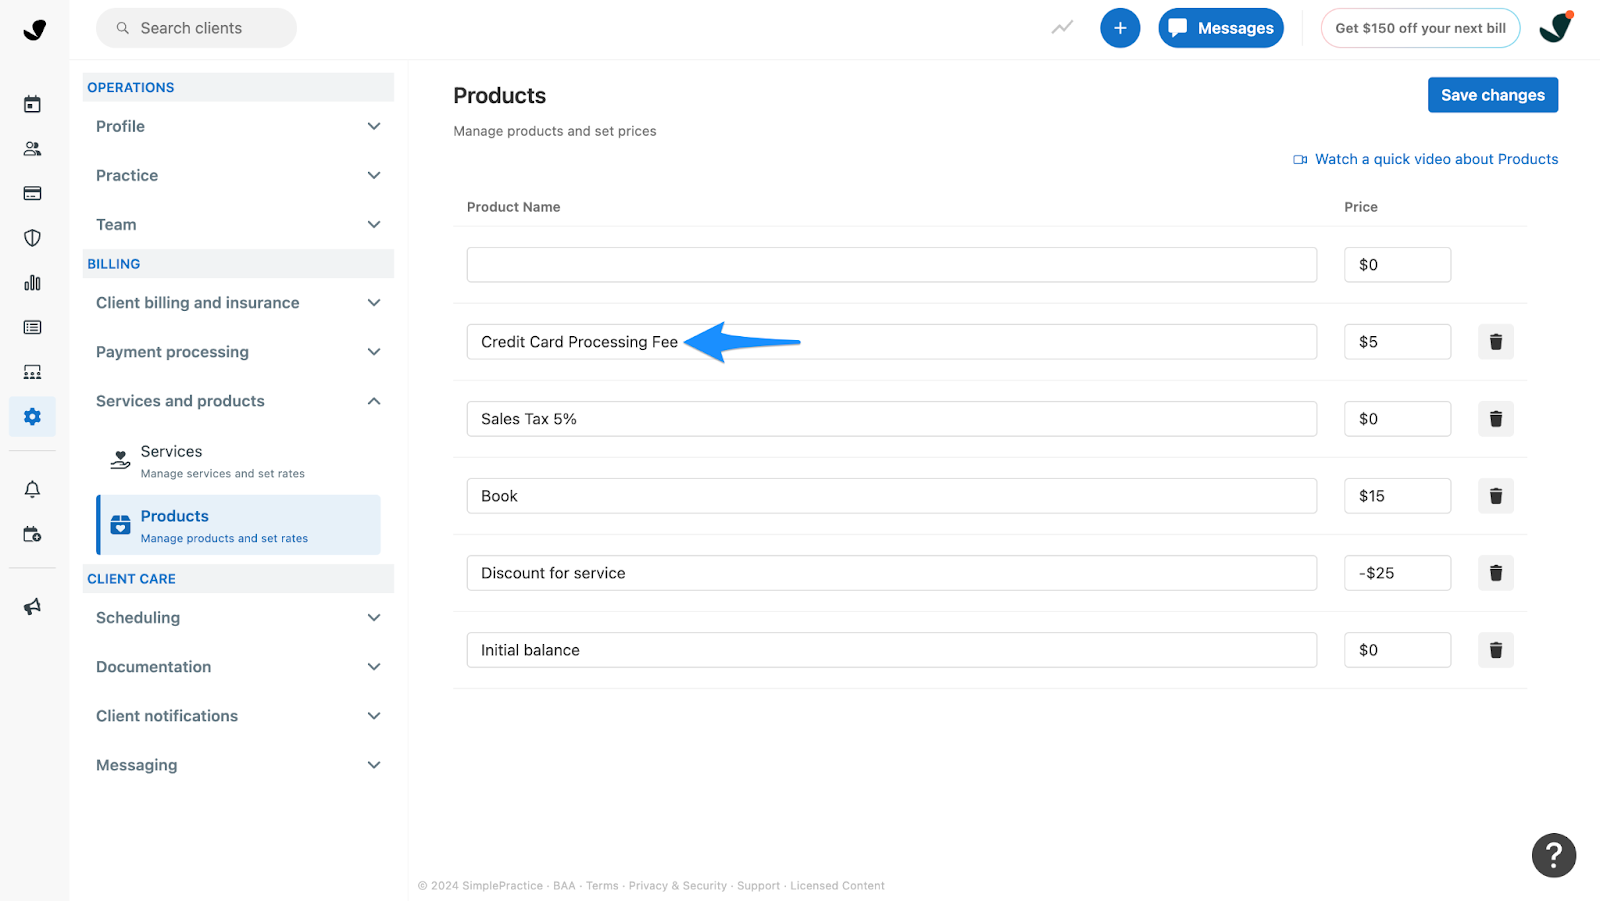Click Get $150 off your next bill
This screenshot has width=1600, height=901.
click(x=1420, y=28)
